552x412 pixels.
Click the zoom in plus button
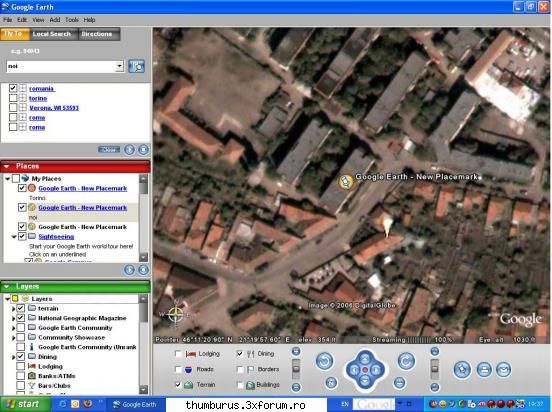(296, 351)
